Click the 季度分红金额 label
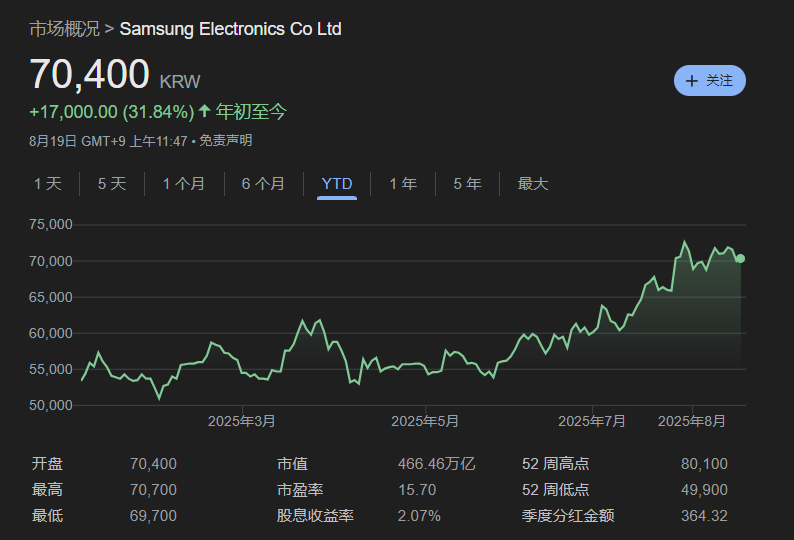This screenshot has height=540, width=794. [x=568, y=516]
